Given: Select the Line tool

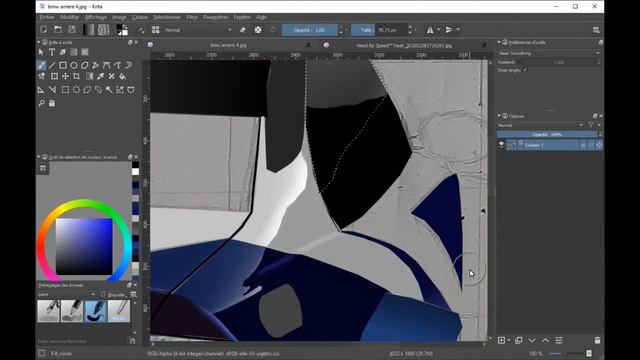Looking at the screenshot, I should 52,65.
